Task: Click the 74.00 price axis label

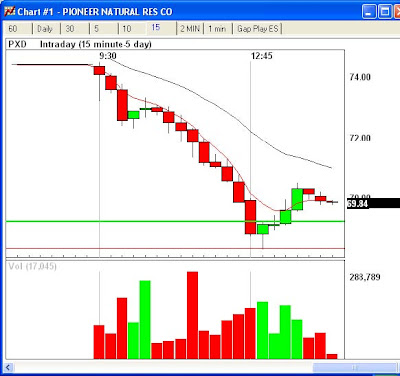Action: coord(360,77)
